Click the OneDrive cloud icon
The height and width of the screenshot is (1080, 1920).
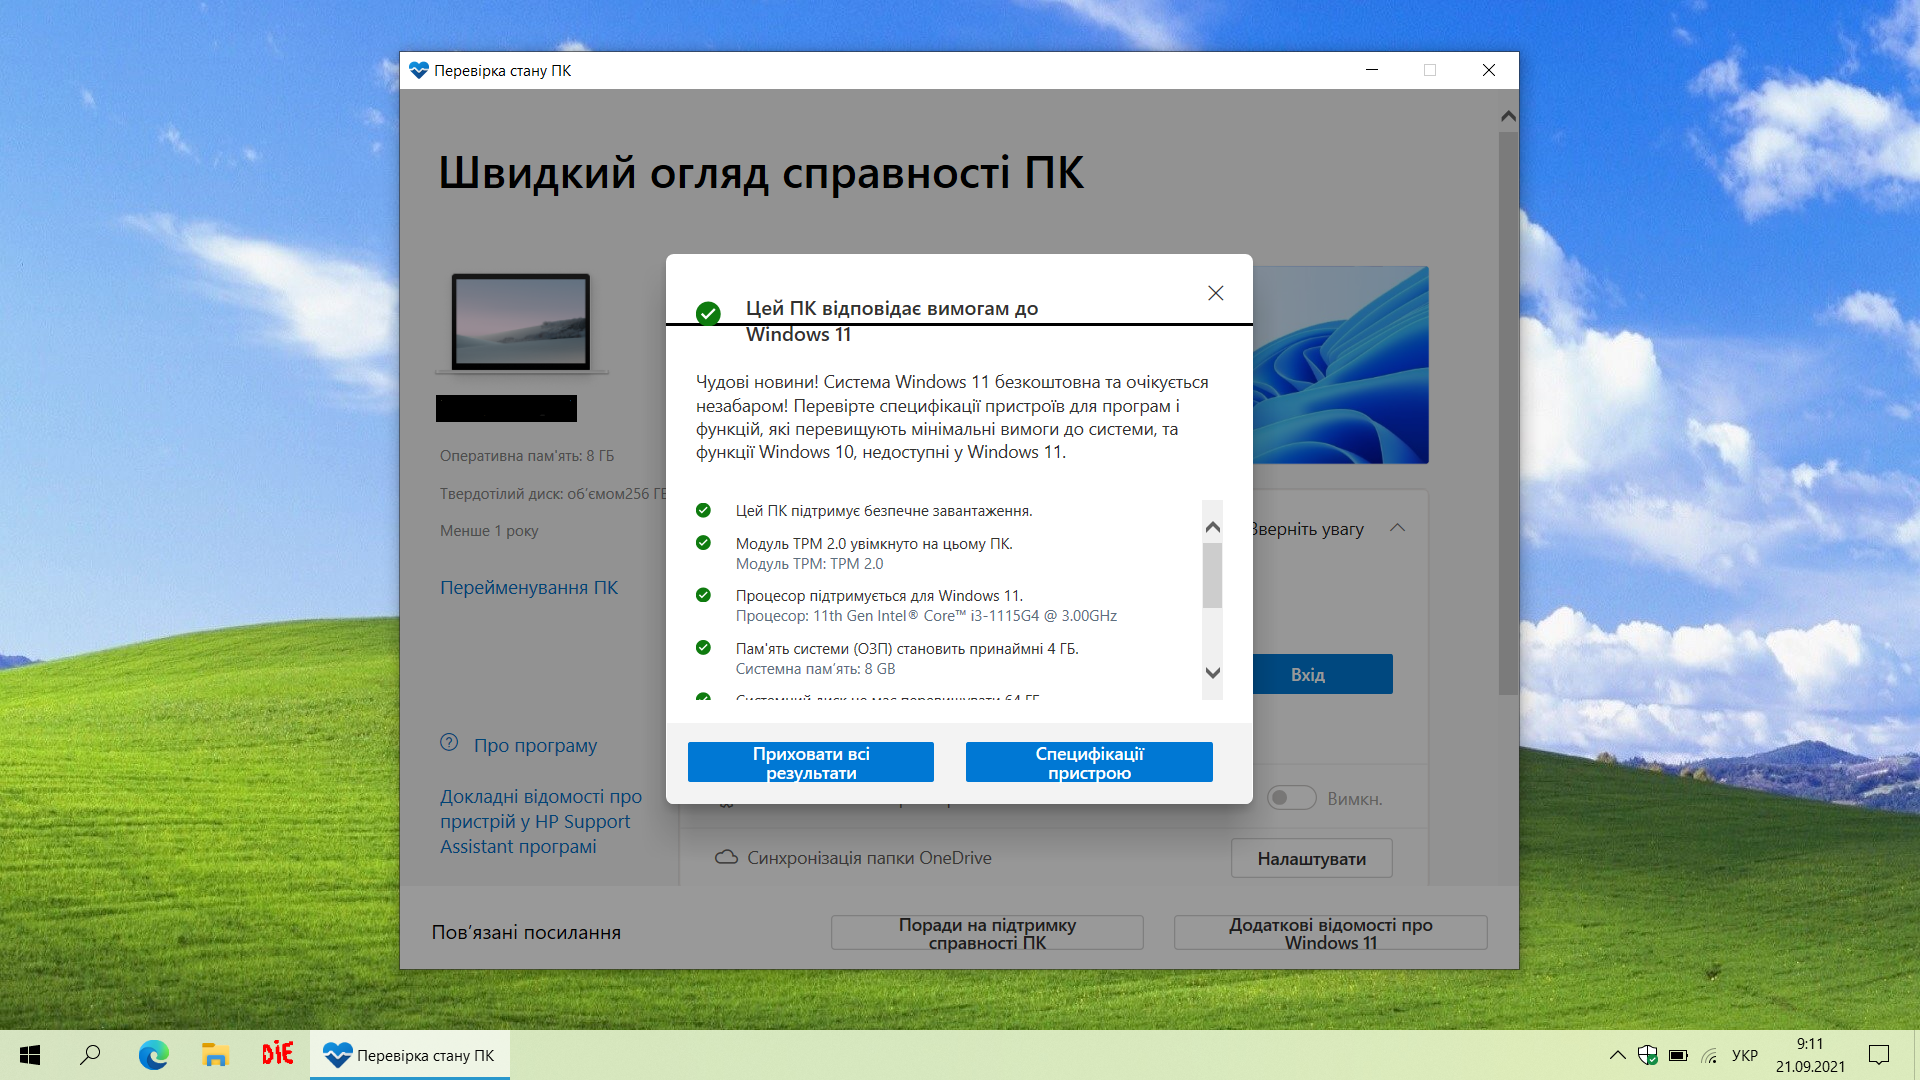(727, 858)
